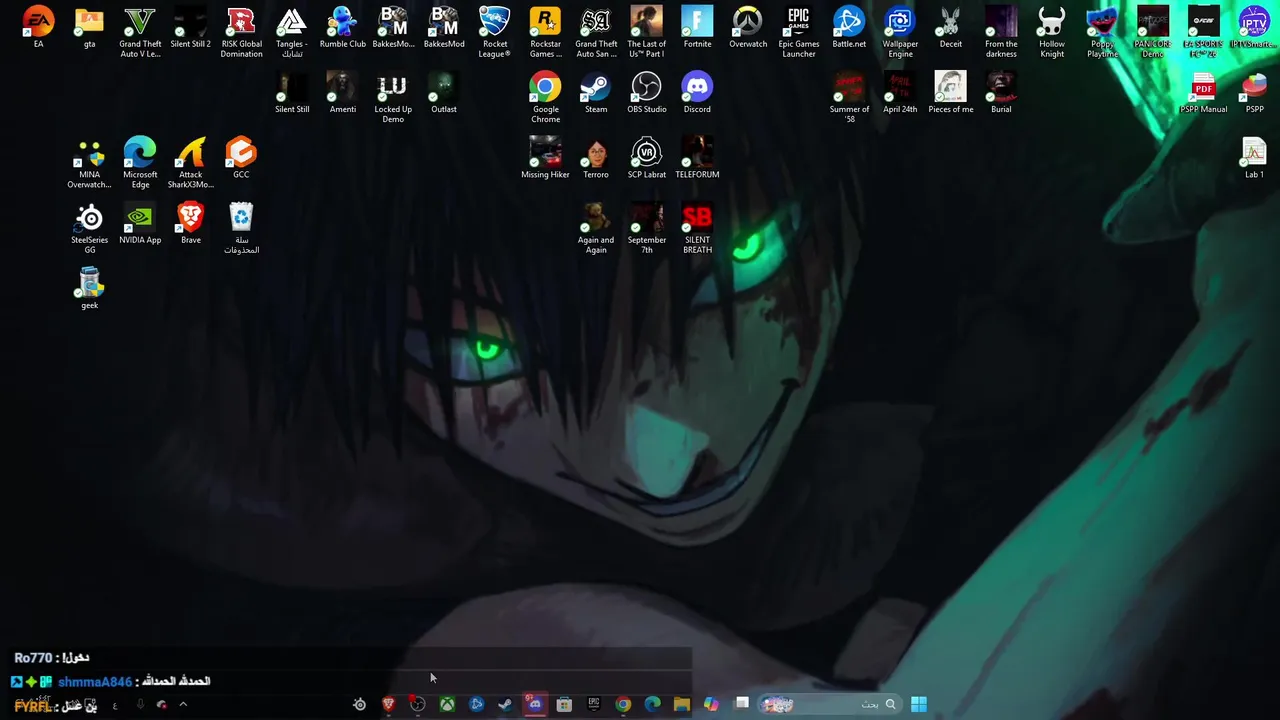Open Steam from the taskbar
Screen dimensions: 1280x720
505,705
